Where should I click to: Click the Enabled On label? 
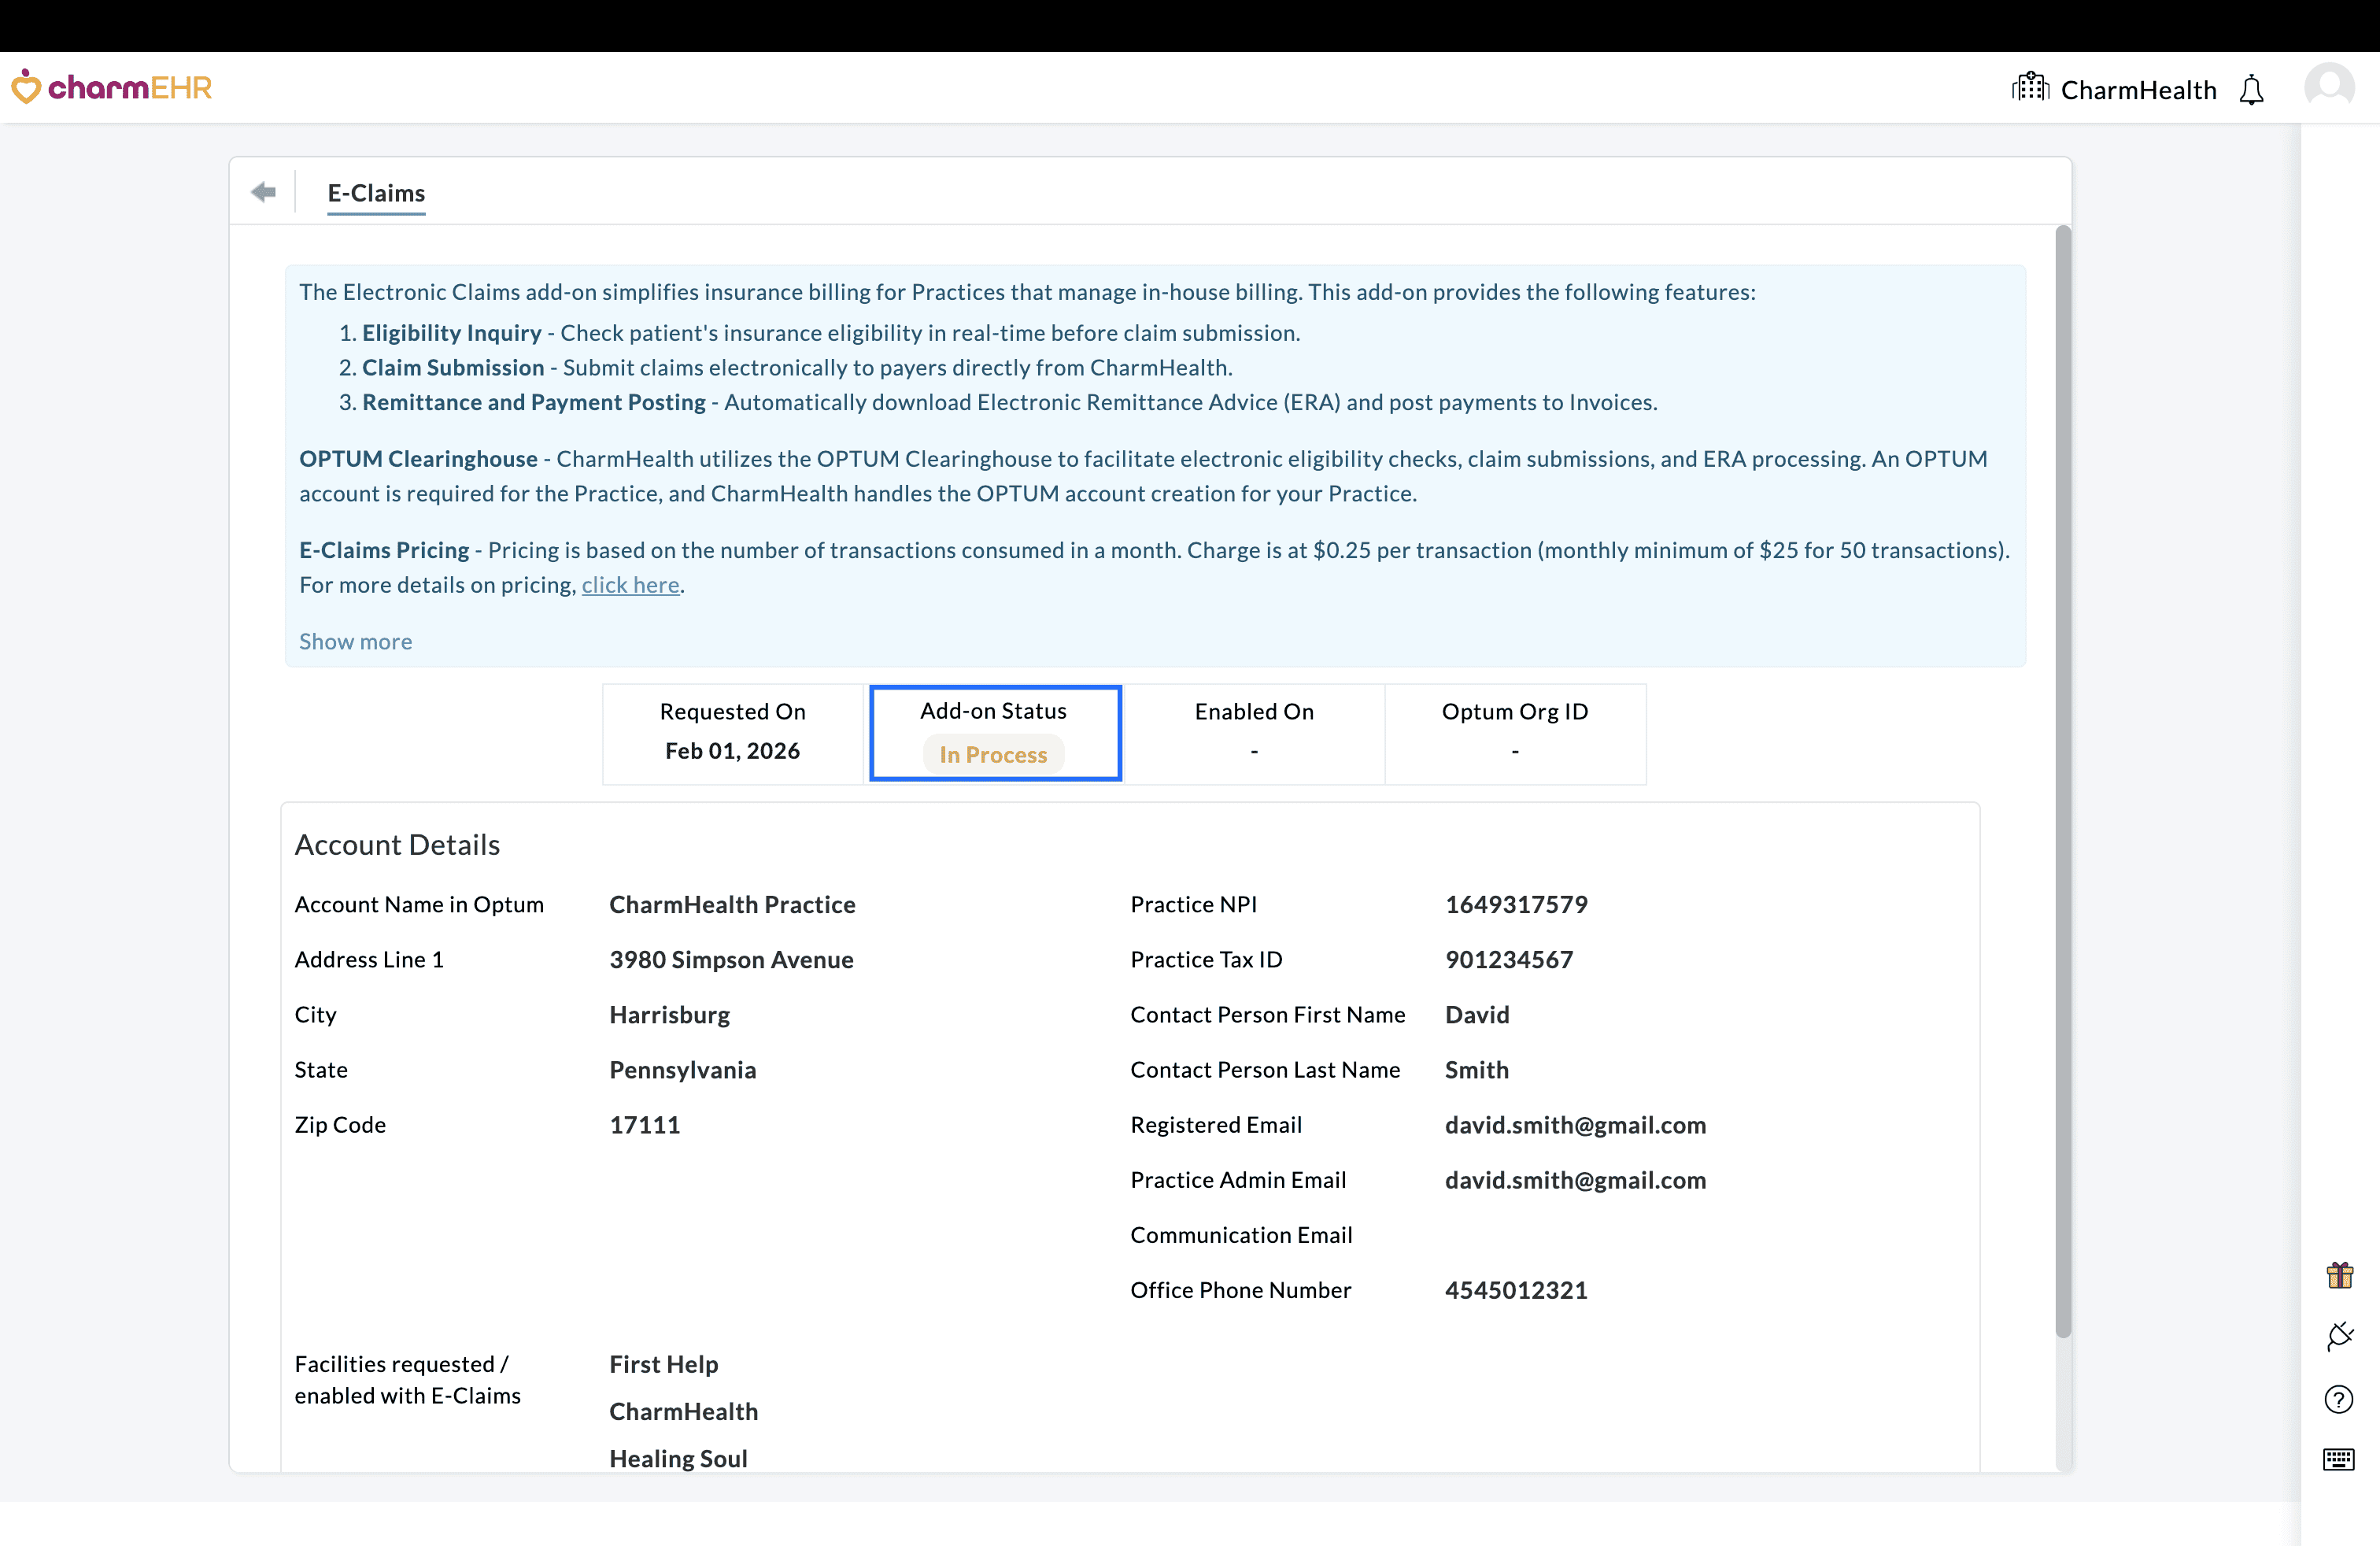(x=1254, y=712)
